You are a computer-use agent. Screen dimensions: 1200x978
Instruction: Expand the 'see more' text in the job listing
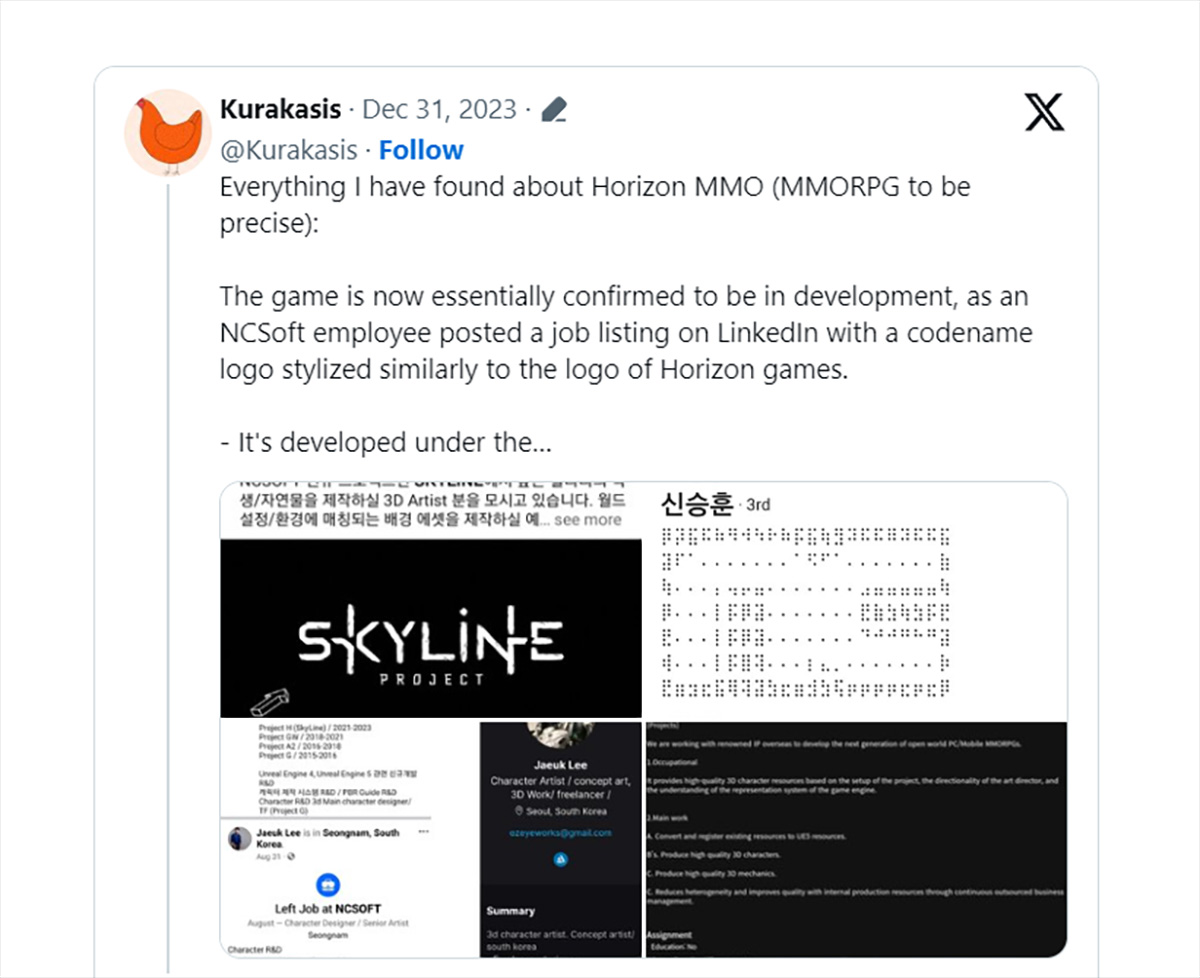coord(587,520)
